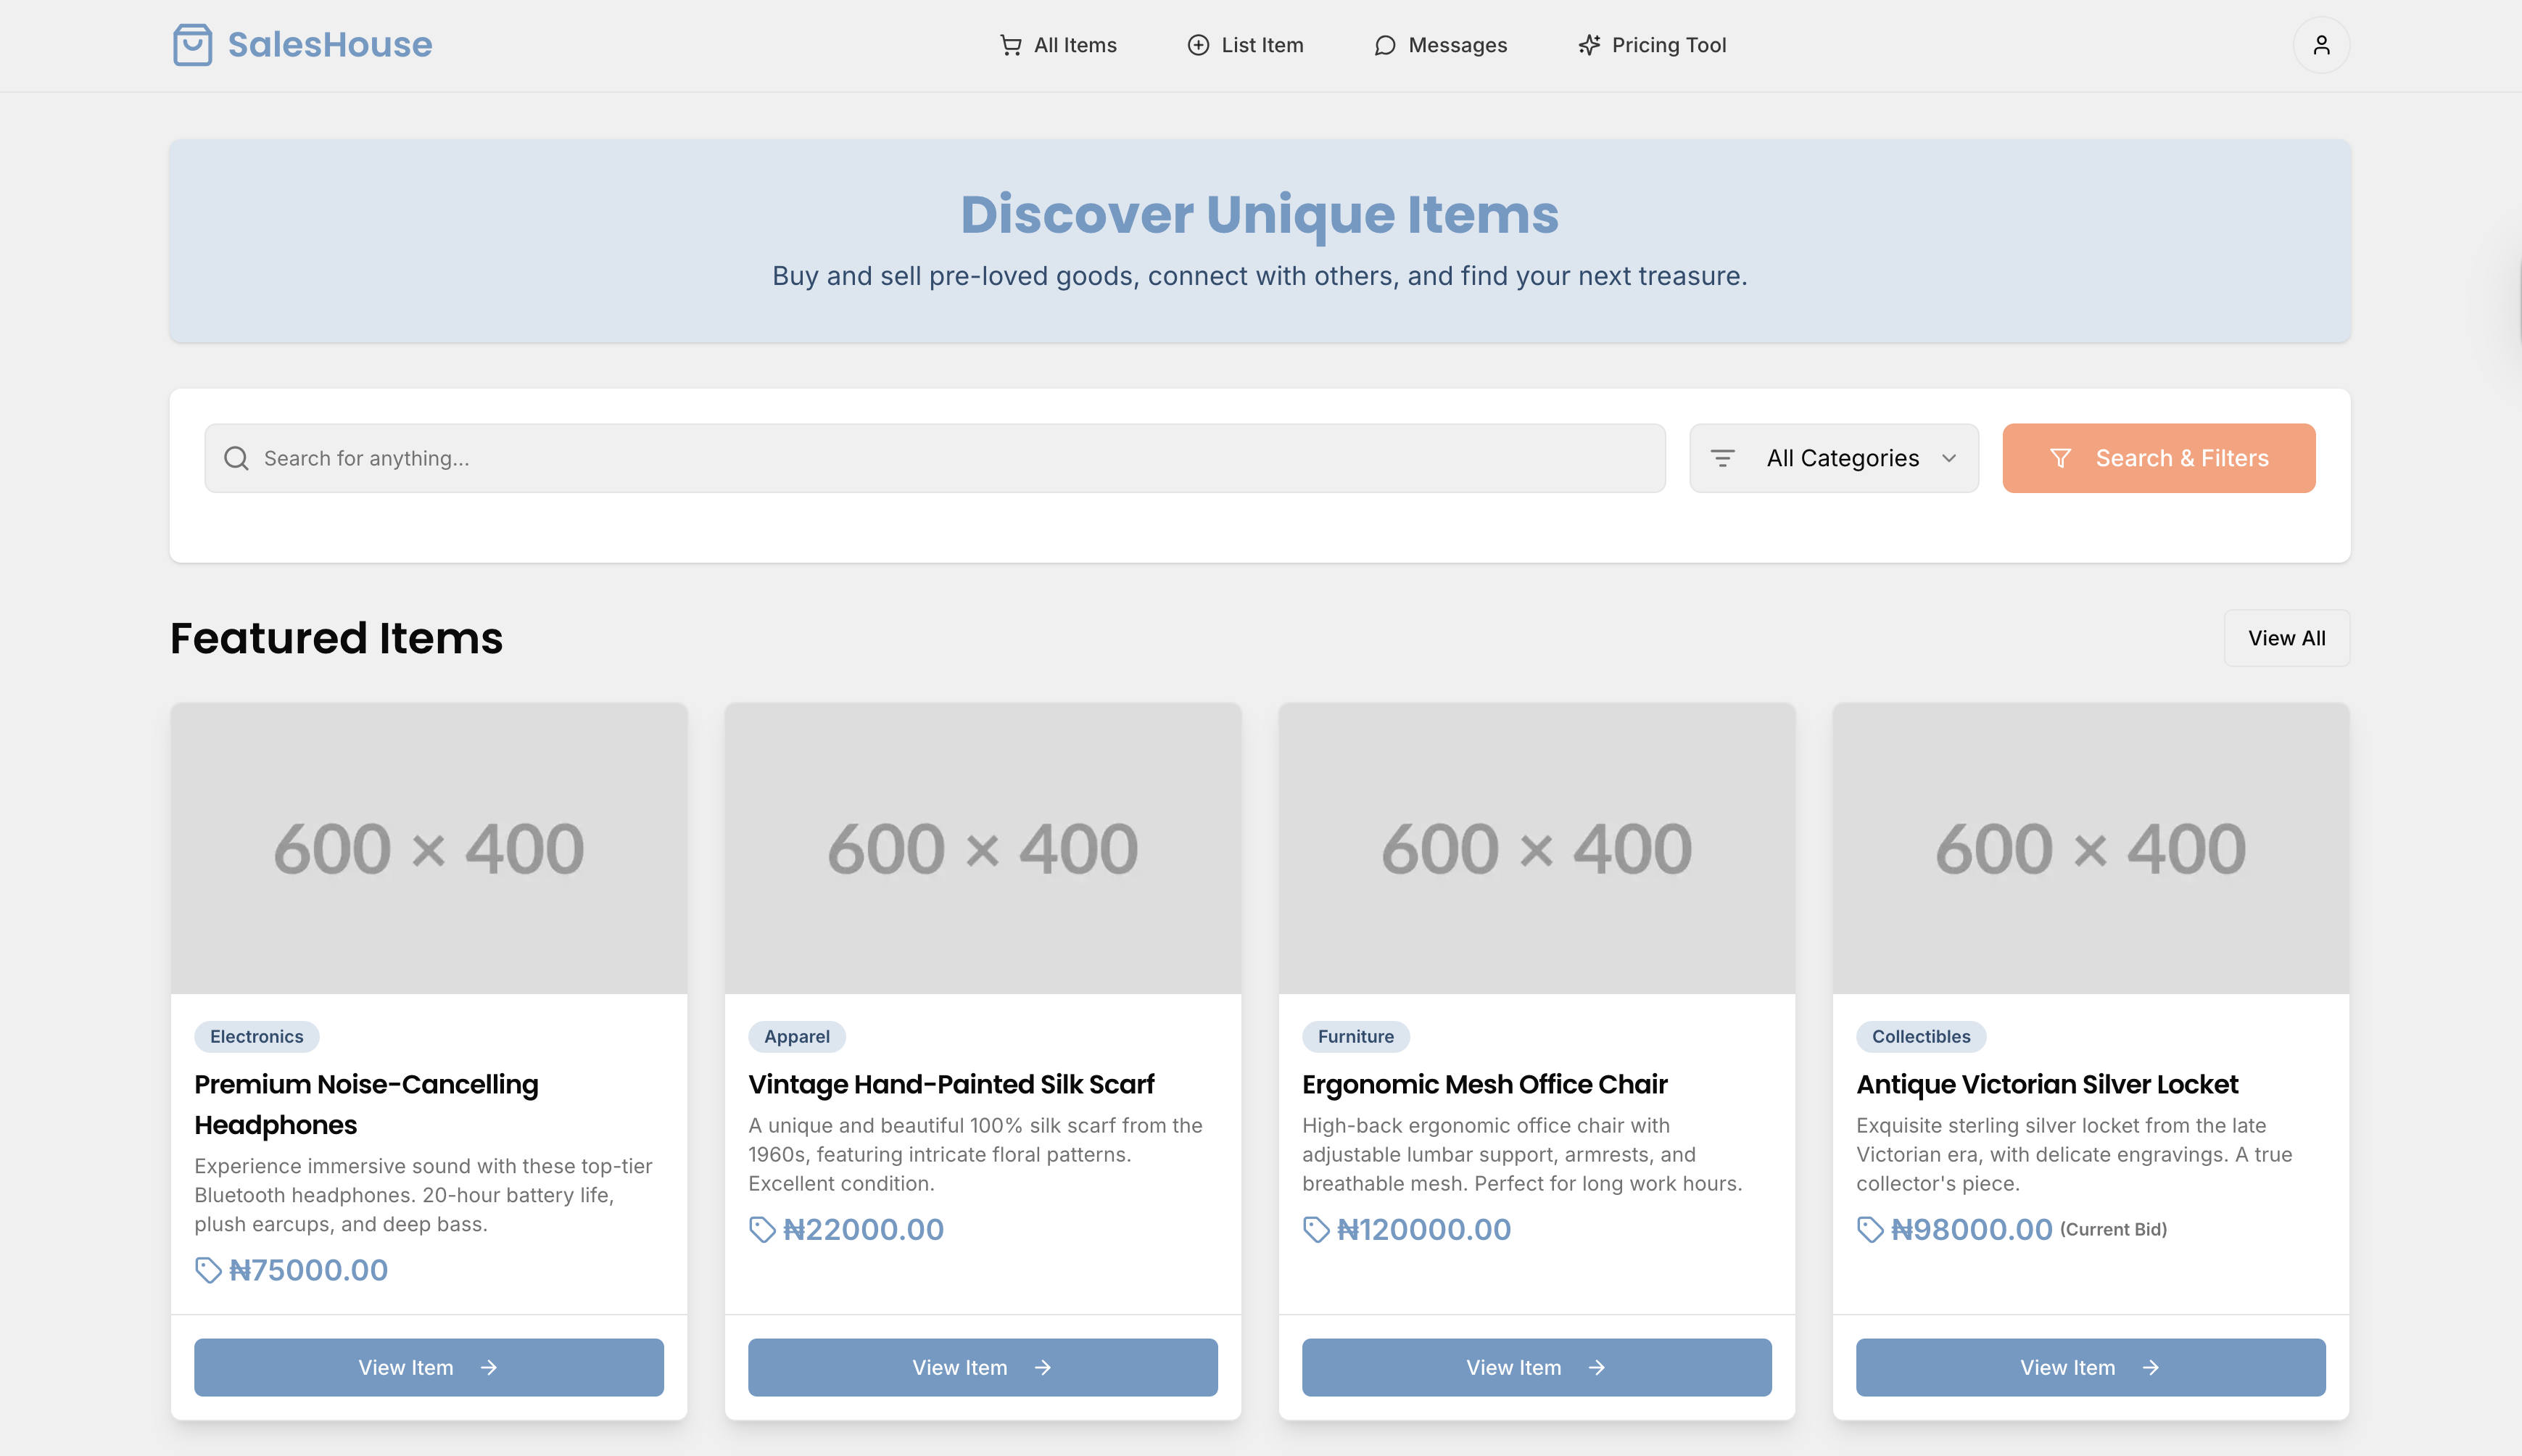Image resolution: width=2522 pixels, height=1456 pixels.
Task: Click the price tag icon on Headphones card
Action: 208,1270
